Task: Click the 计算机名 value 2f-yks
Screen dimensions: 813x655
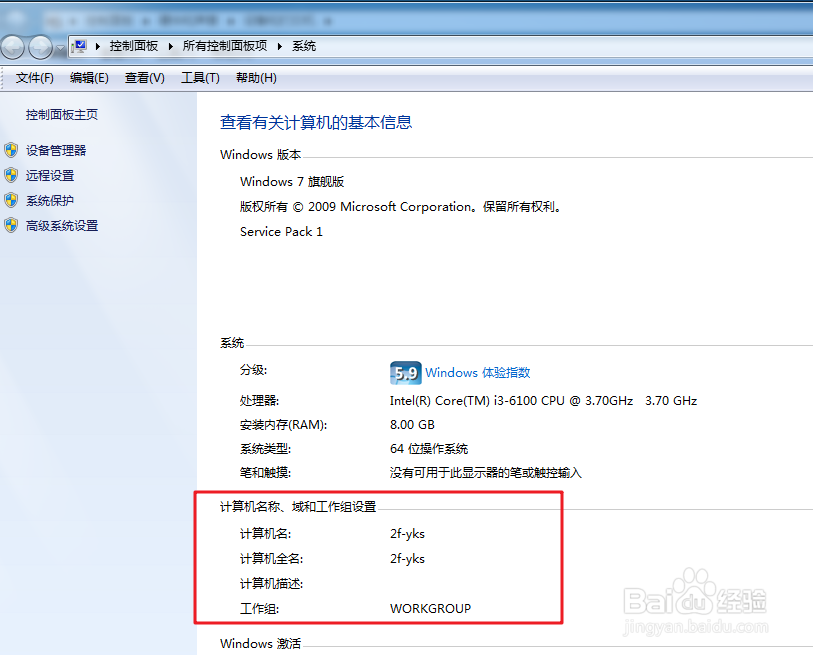Action: [x=407, y=534]
